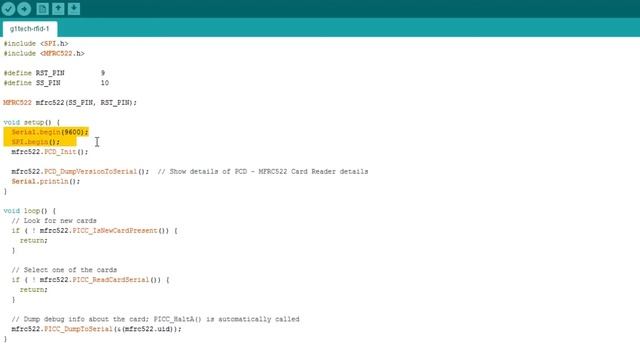Image resolution: width=640 pixels, height=360 pixels.
Task: Open a sketch with the Open icon
Action: [x=58, y=9]
